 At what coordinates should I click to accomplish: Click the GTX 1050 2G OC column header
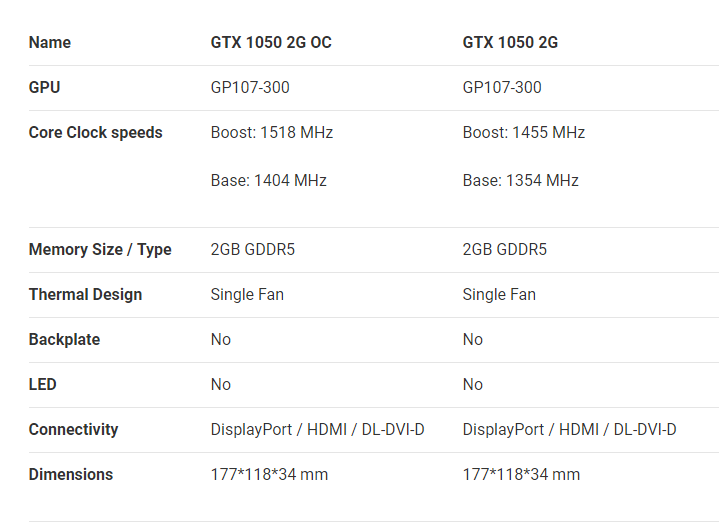(x=271, y=43)
